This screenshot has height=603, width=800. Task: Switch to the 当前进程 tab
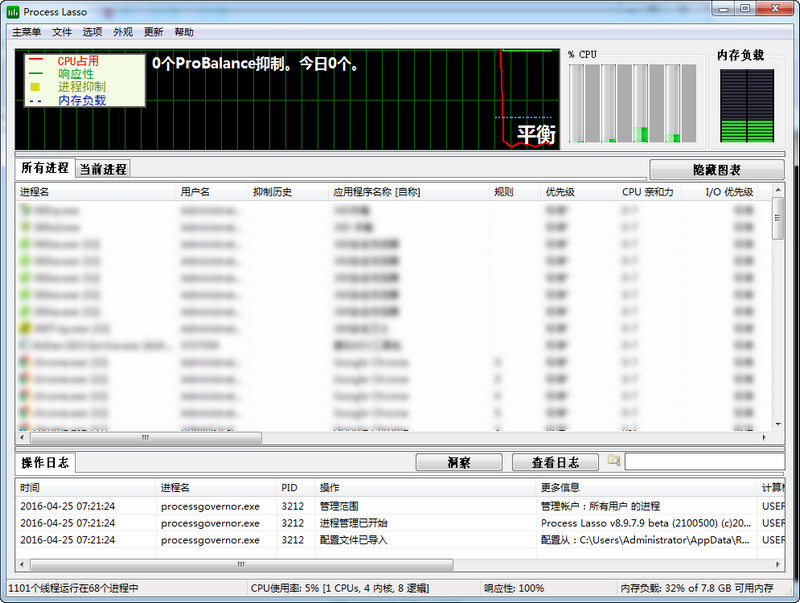(103, 169)
